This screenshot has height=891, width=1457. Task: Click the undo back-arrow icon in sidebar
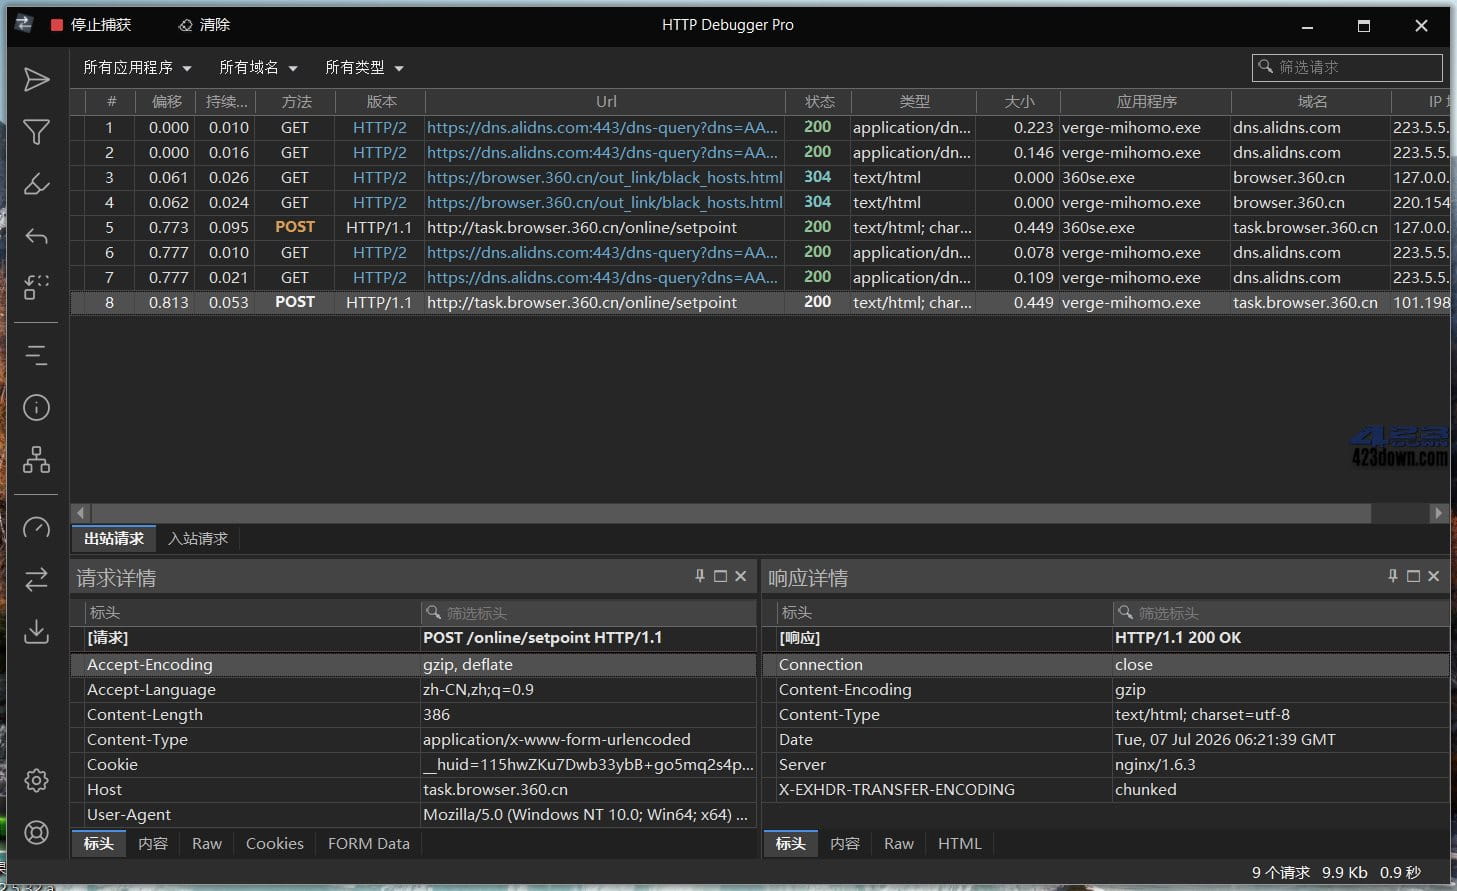point(37,237)
